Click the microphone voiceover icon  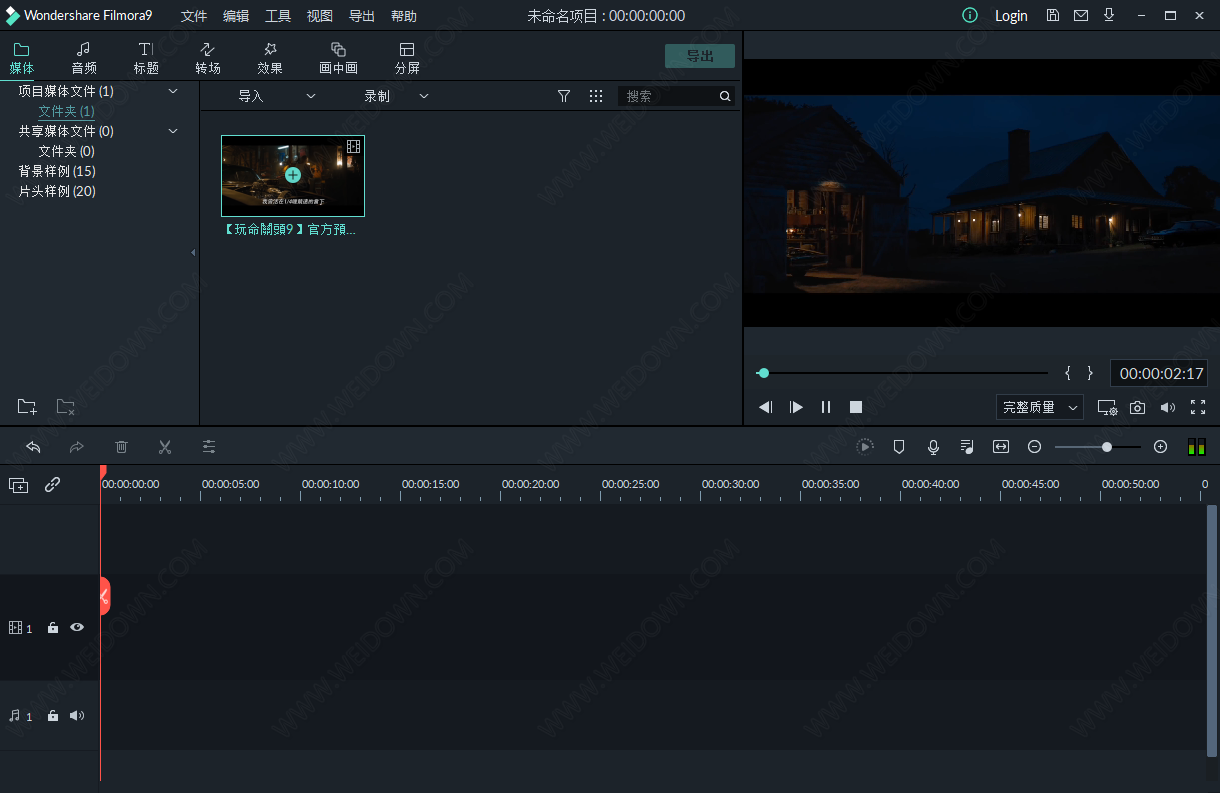(933, 447)
